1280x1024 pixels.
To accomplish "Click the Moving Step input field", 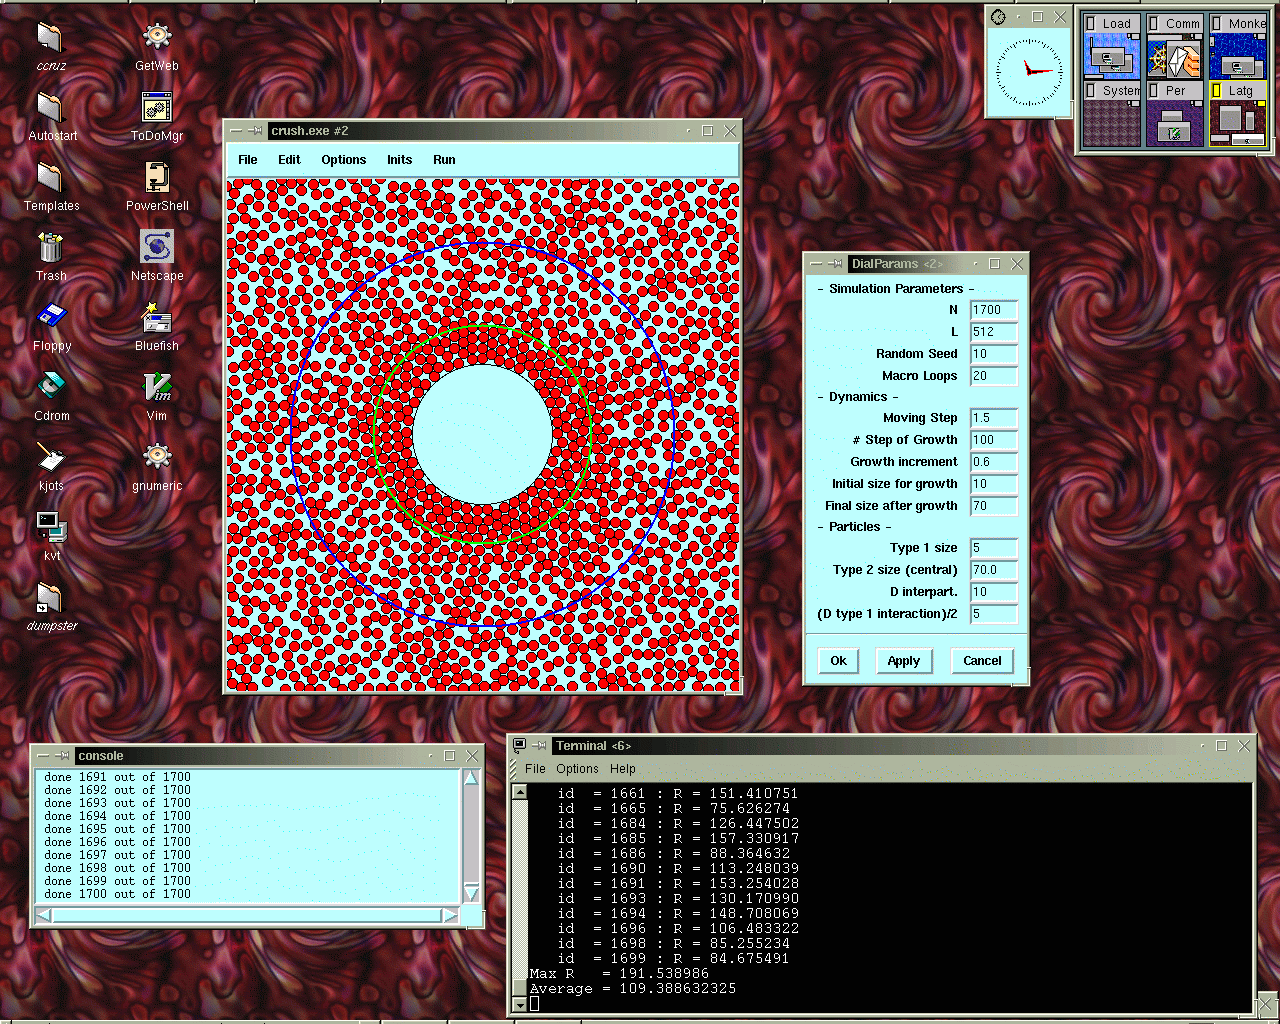I will click(x=994, y=418).
